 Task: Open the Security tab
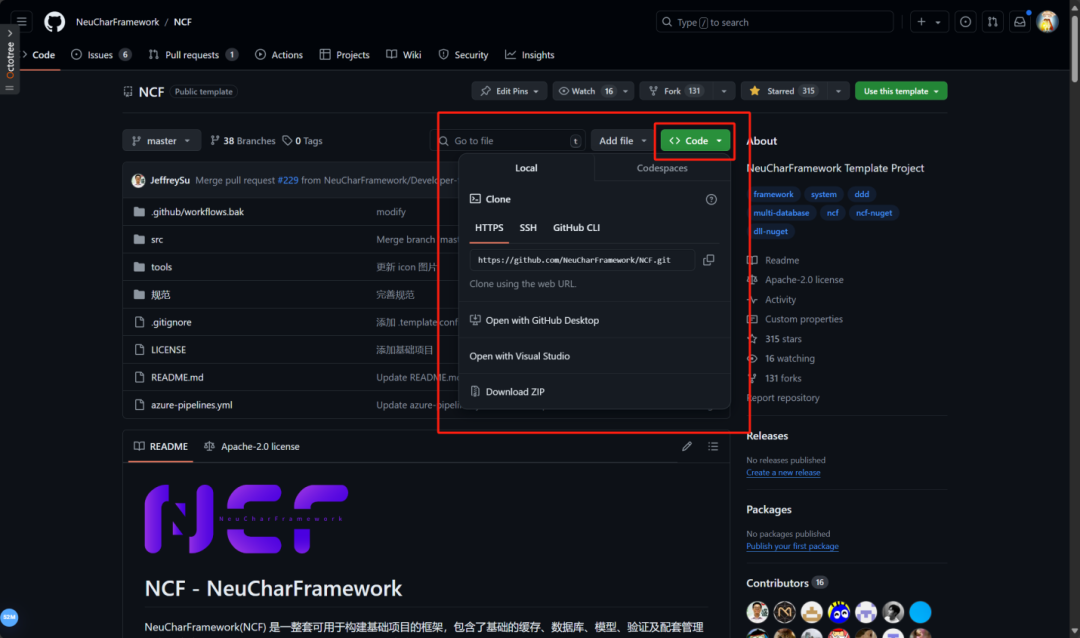point(464,55)
